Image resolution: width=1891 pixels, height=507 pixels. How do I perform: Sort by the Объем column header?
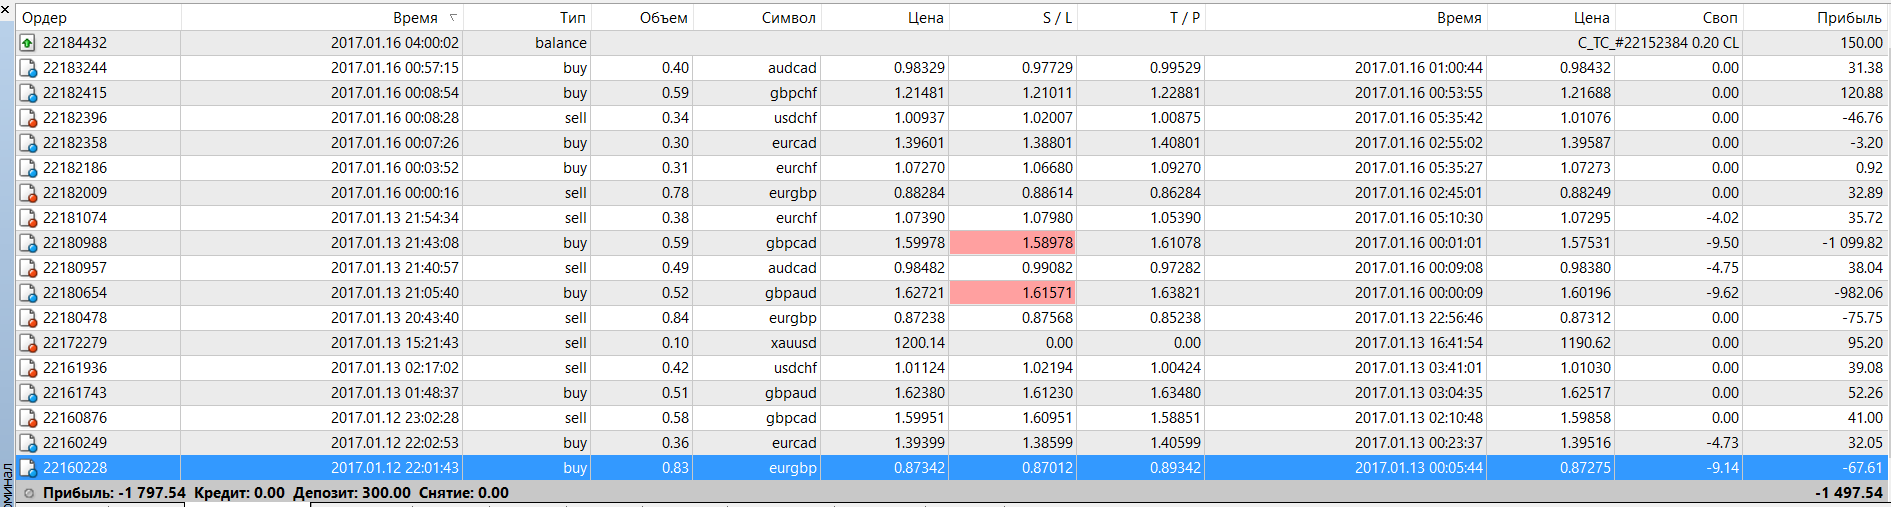(x=642, y=17)
